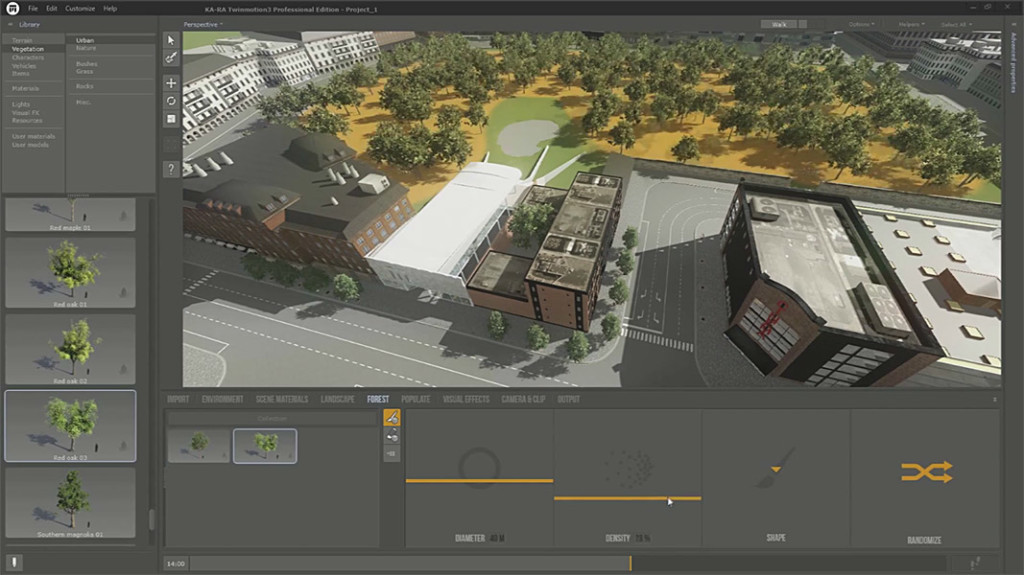Screen dimensions: 1024x575
Task: Switch to the Environment tab
Action: pyautogui.click(x=222, y=399)
